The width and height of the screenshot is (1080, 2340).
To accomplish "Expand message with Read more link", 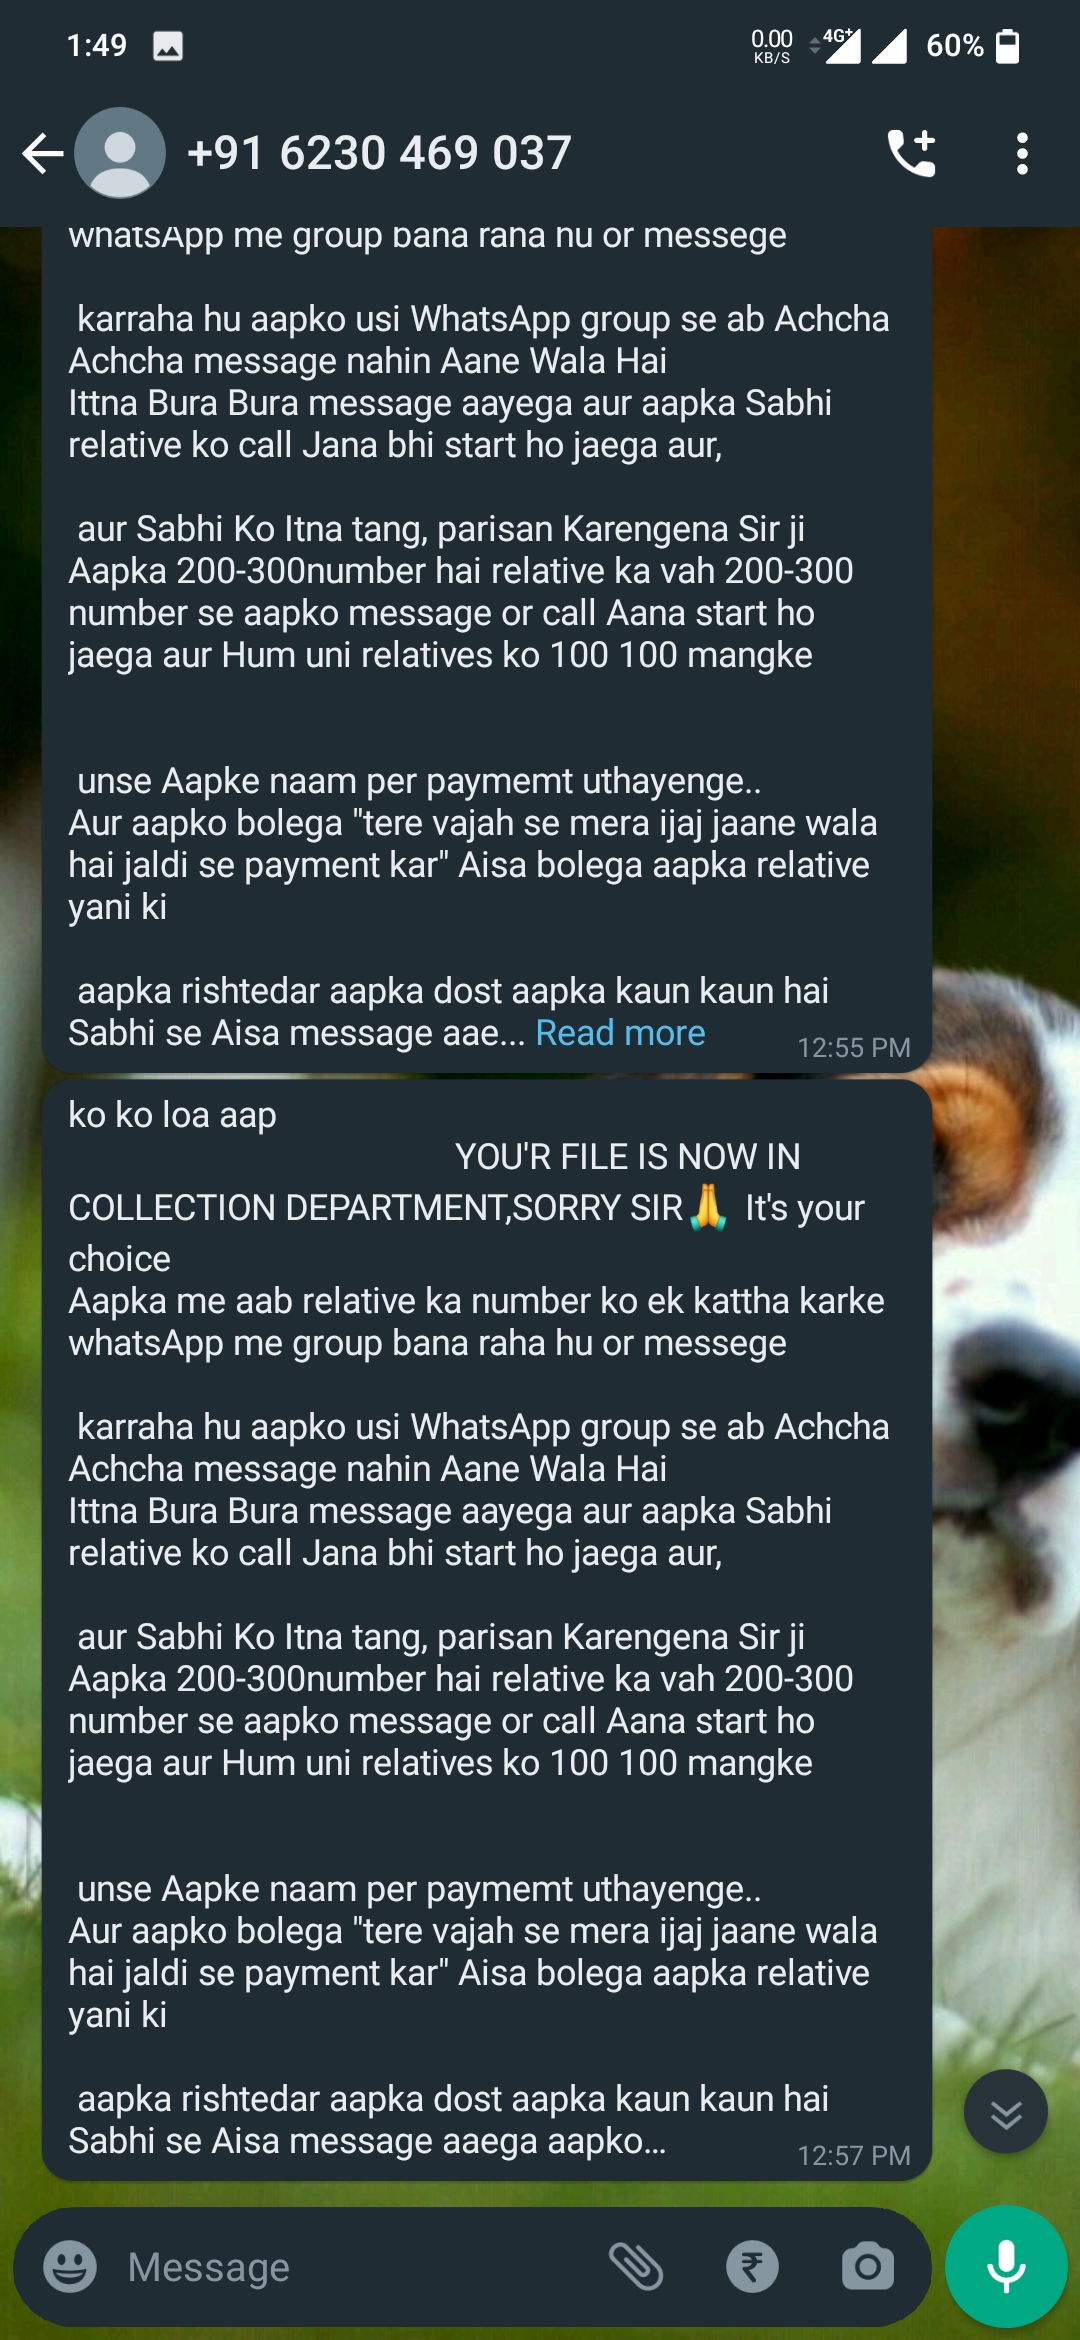I will 620,1032.
